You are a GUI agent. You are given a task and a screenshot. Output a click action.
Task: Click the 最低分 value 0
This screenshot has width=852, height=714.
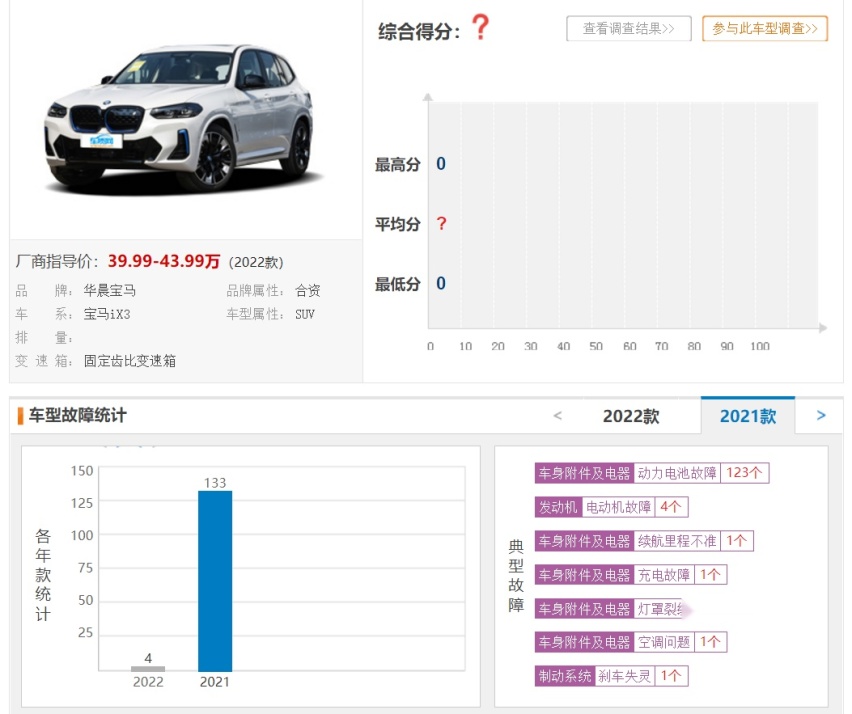[x=441, y=283]
